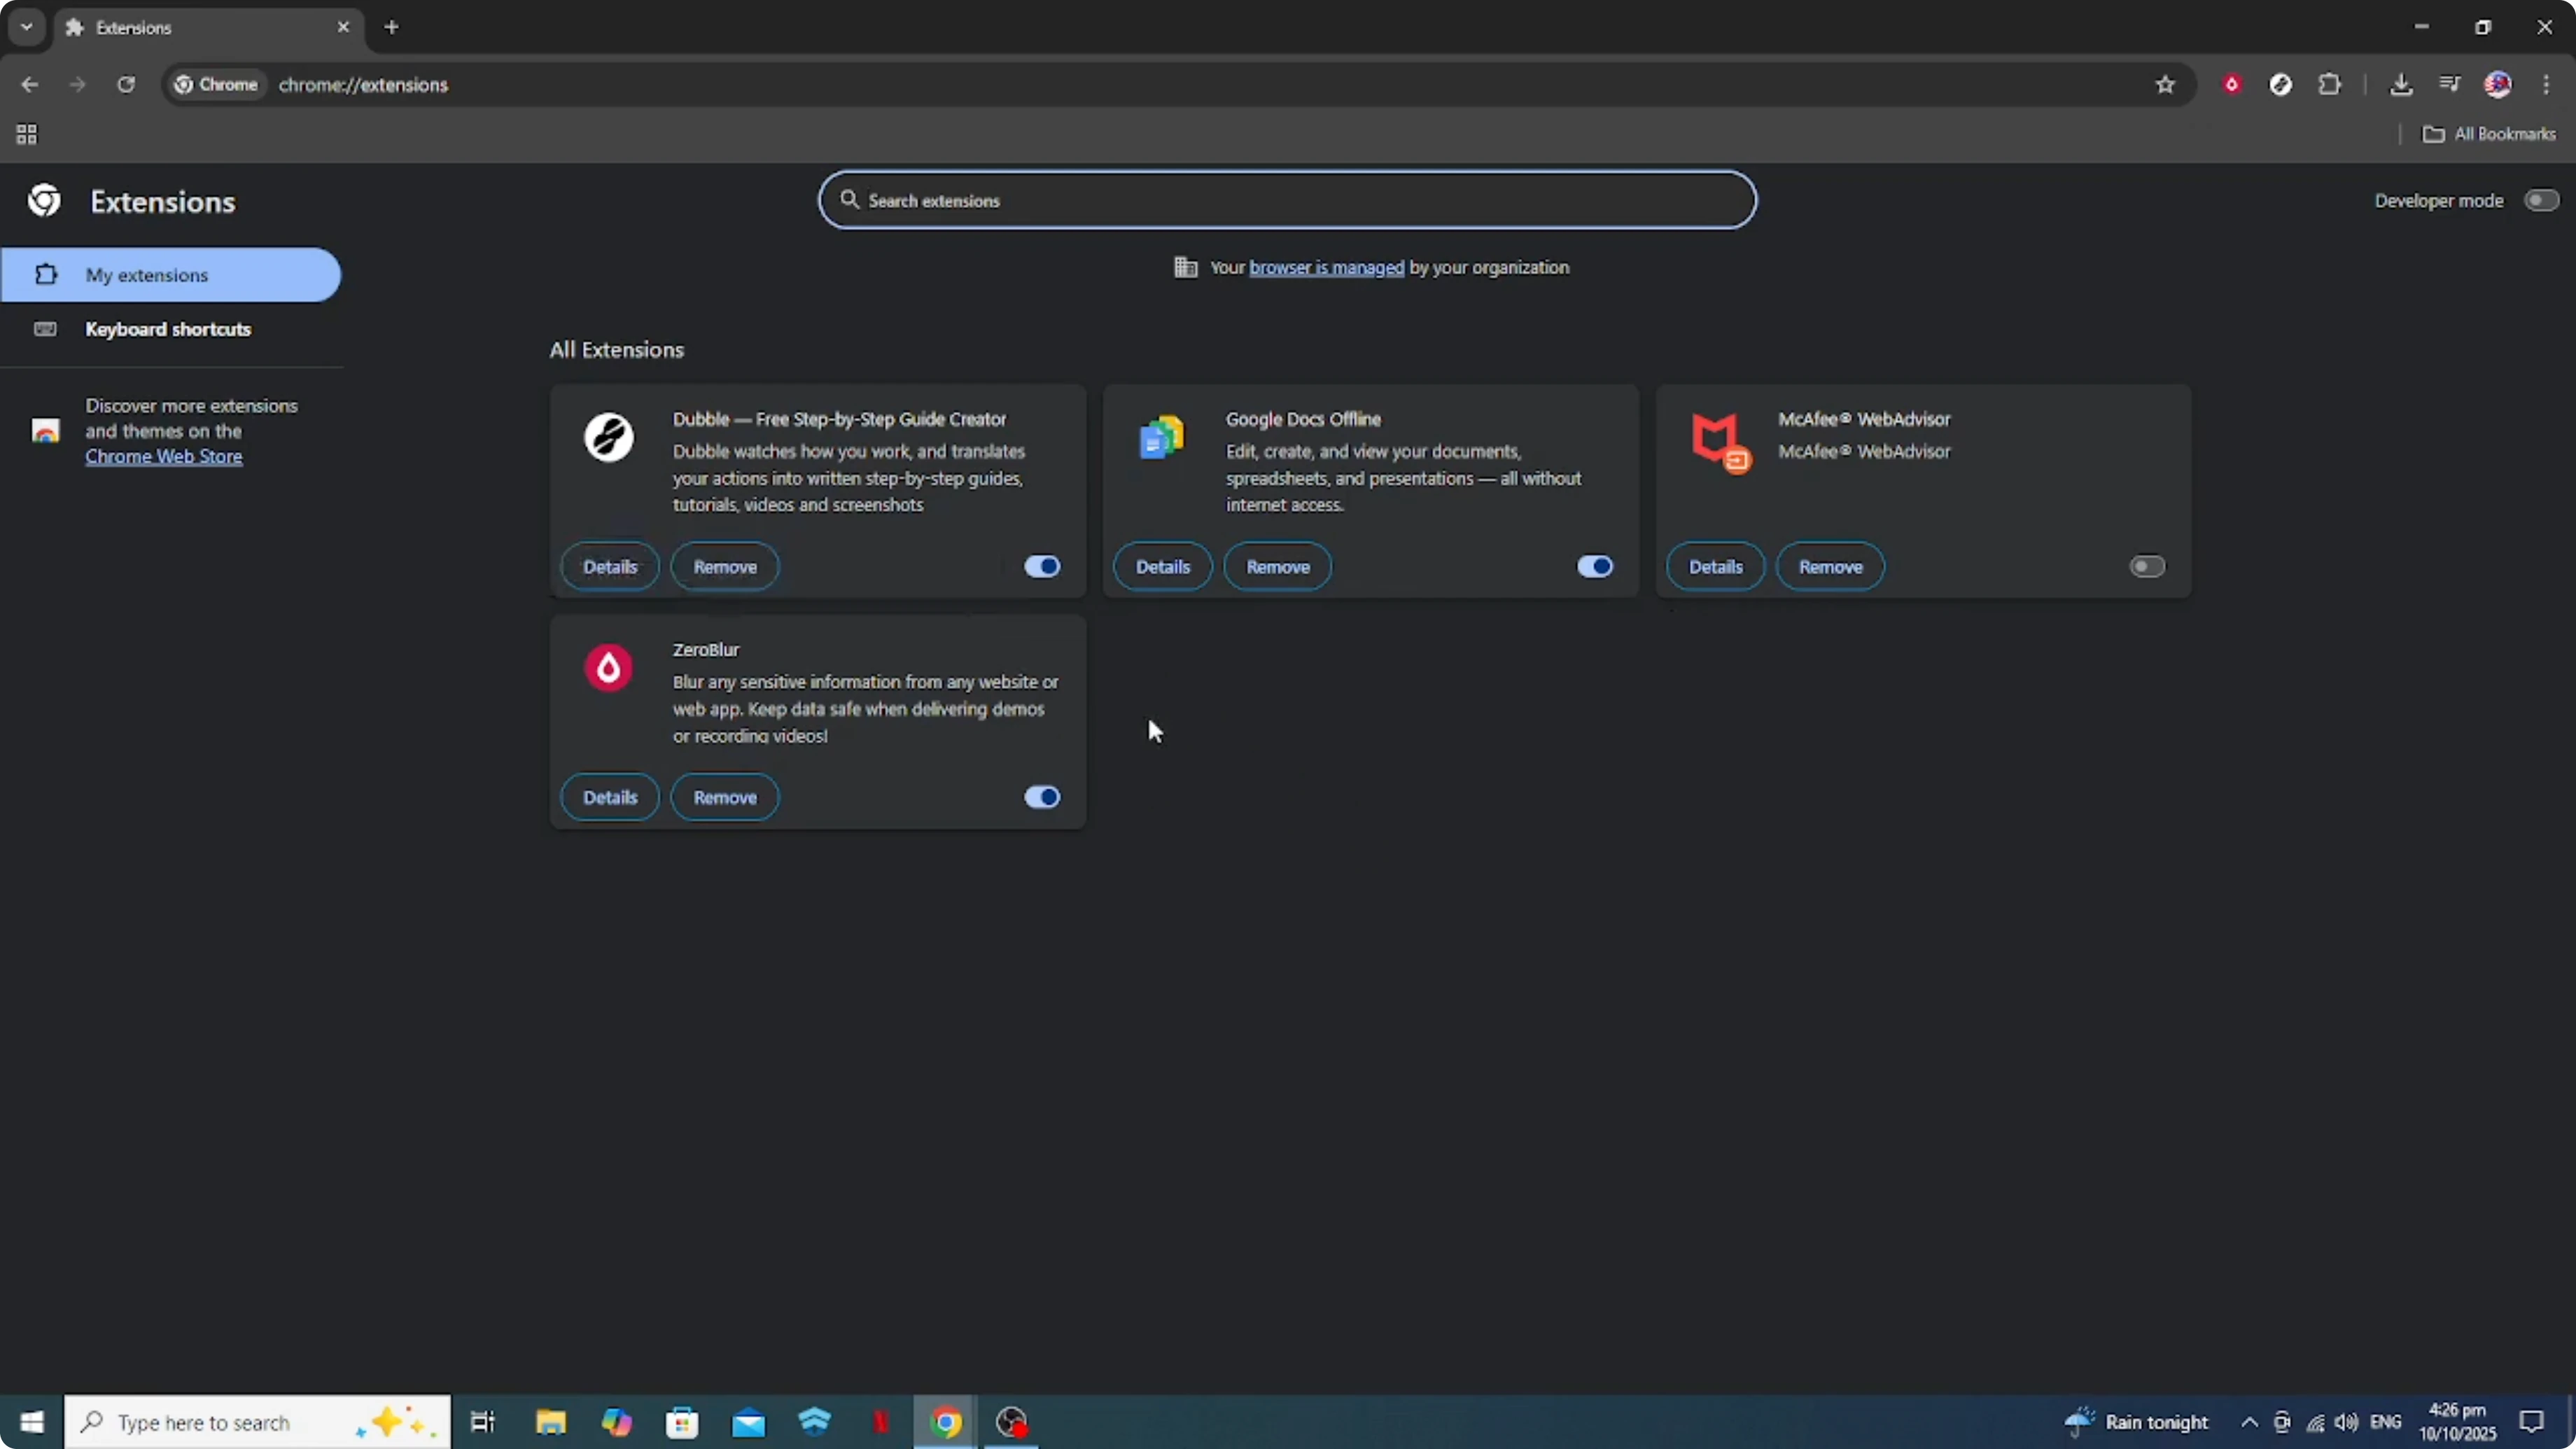Select My extensions in sidebar
This screenshot has height=1449, width=2576.
coord(147,275)
